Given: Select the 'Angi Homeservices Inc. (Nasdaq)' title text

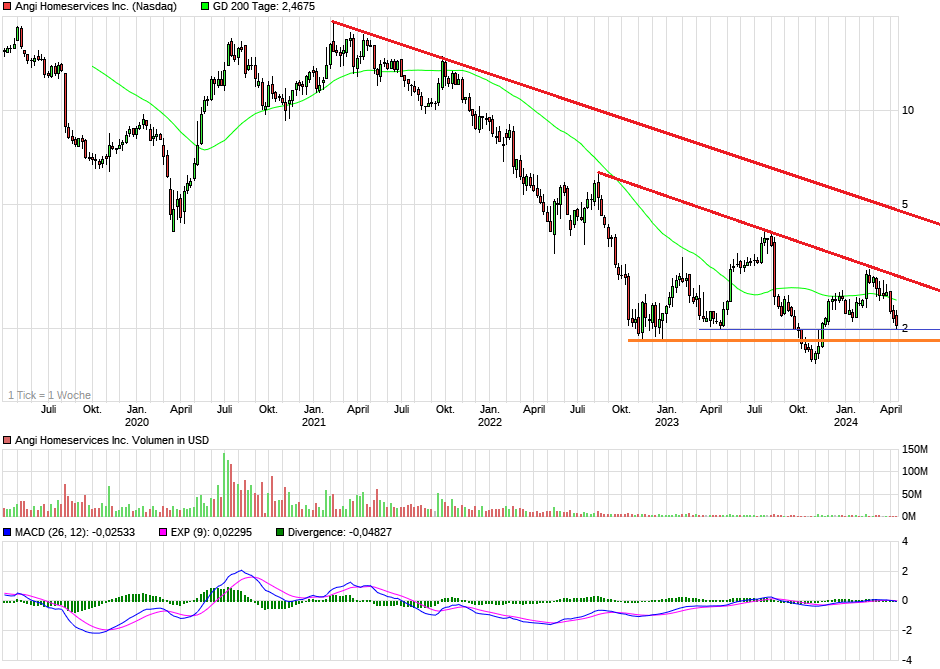Looking at the screenshot, I should [95, 7].
